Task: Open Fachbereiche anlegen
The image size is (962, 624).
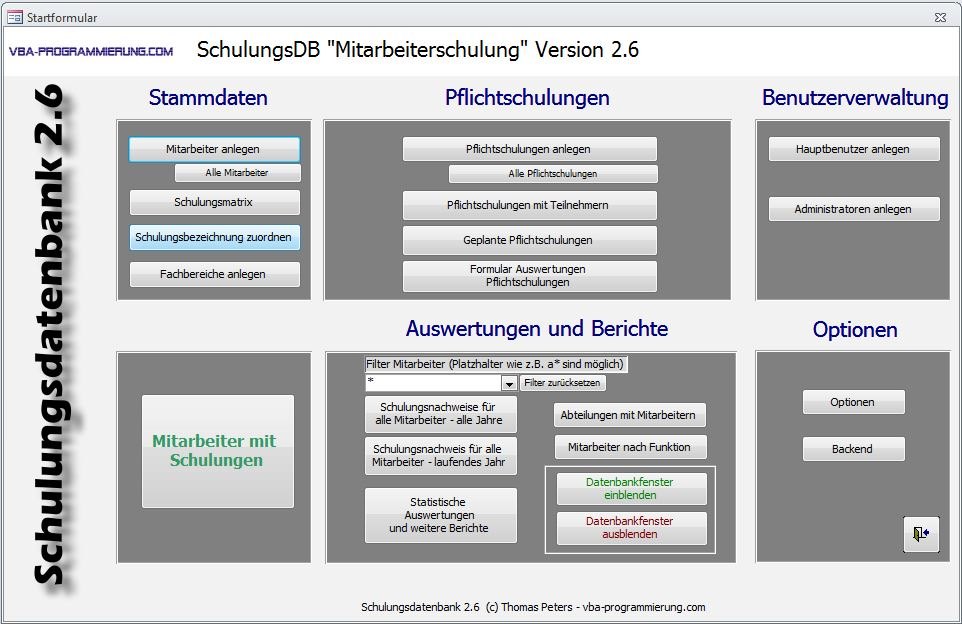Action: (214, 274)
